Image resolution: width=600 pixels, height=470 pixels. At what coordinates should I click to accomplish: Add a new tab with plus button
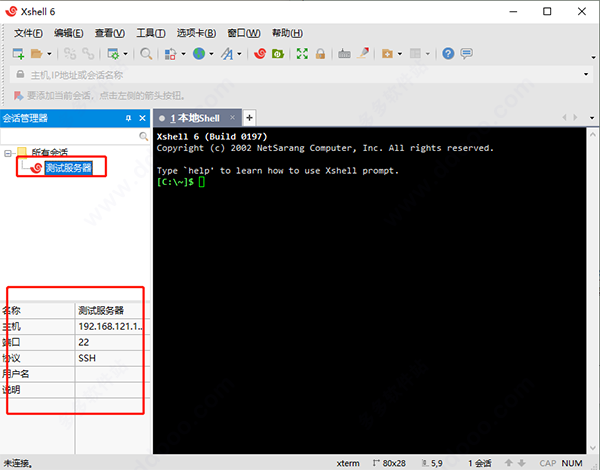[250, 118]
